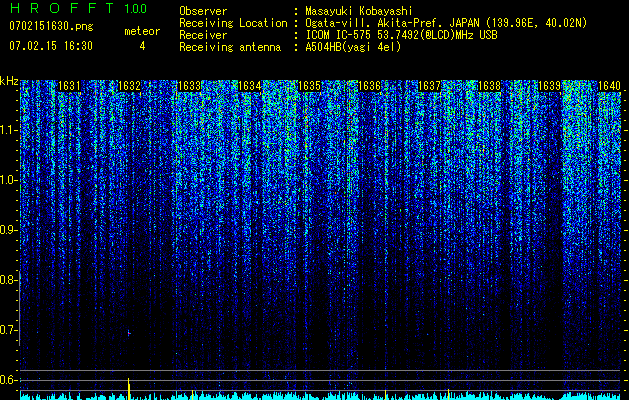Image resolution: width=629 pixels, height=400 pixels.
Task: Click the gray vertical bar beside the 0.8 kHz label
Action: pos(19,308)
